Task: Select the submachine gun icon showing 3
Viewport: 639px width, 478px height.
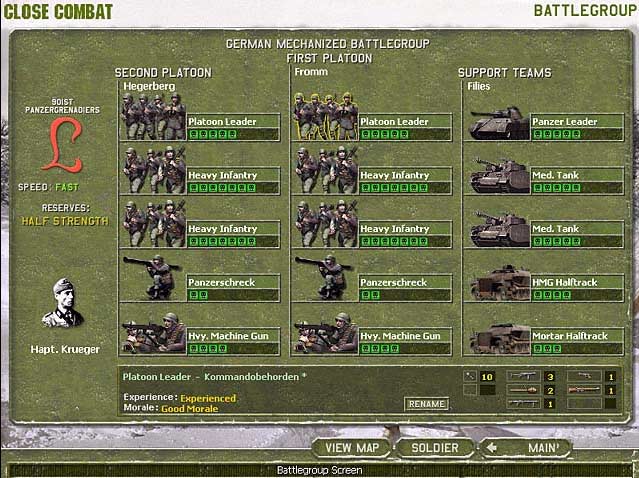Action: tap(524, 377)
